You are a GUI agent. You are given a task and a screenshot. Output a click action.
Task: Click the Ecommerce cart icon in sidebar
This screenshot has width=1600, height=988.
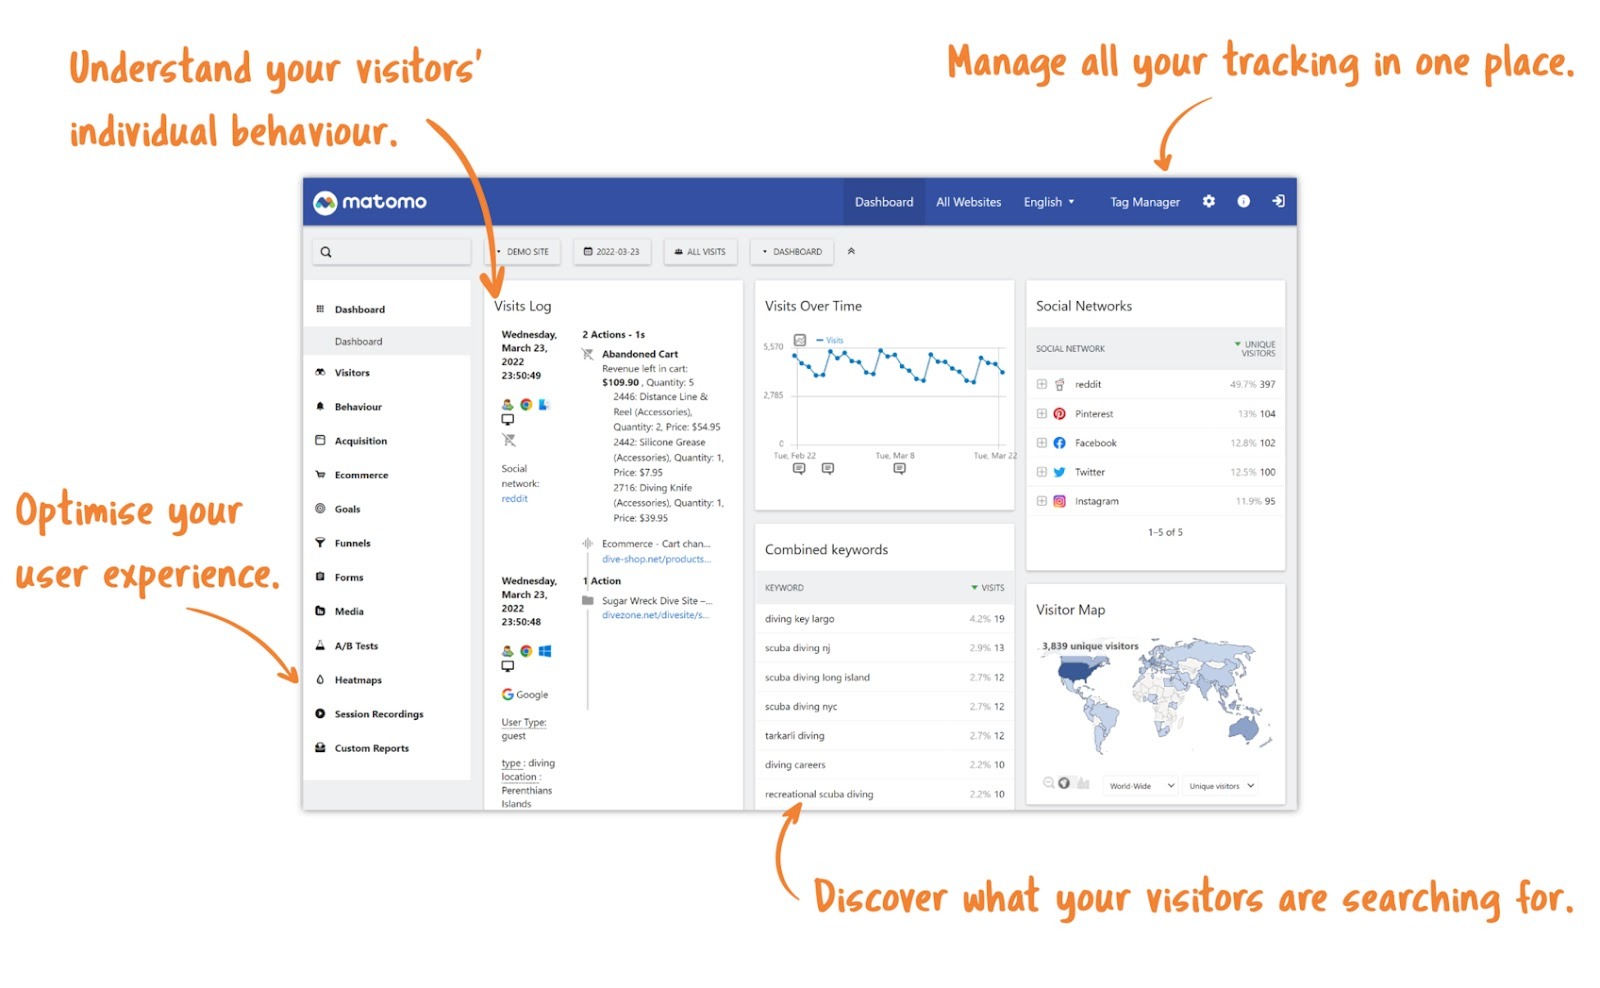(x=320, y=474)
